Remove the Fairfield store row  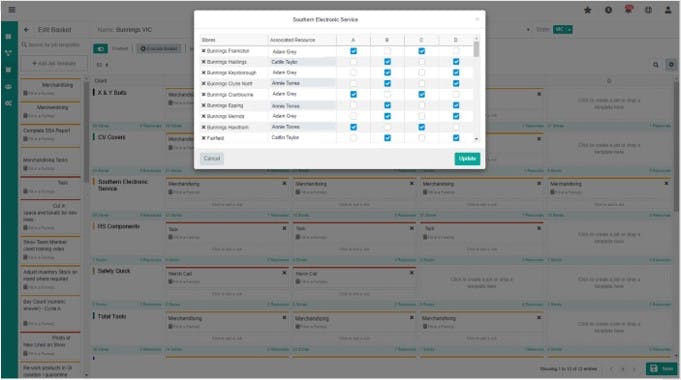(x=203, y=138)
